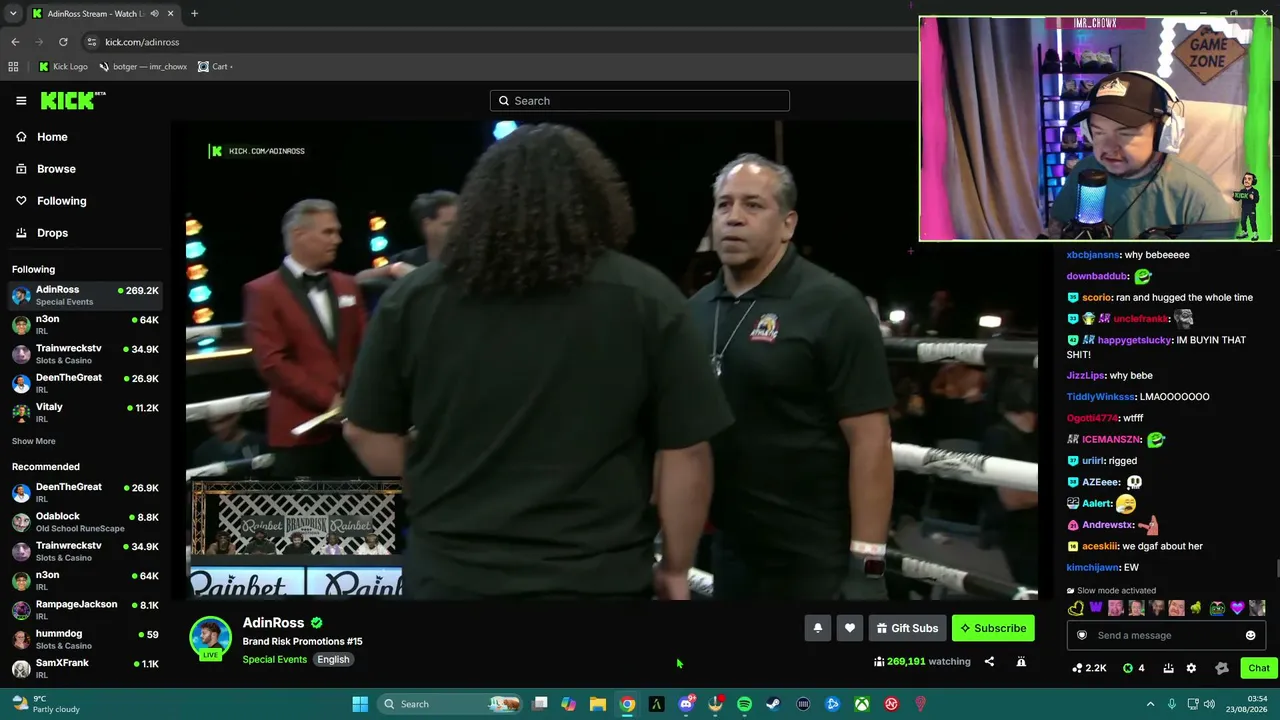Open Kick Logo bookmark
The image size is (1280, 720).
(x=63, y=67)
